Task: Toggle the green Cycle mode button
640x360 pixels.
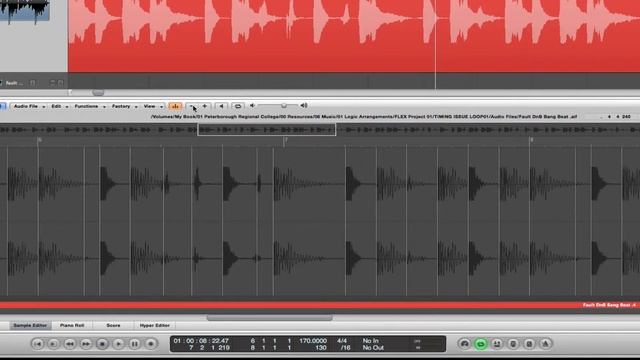Action: click(x=481, y=344)
